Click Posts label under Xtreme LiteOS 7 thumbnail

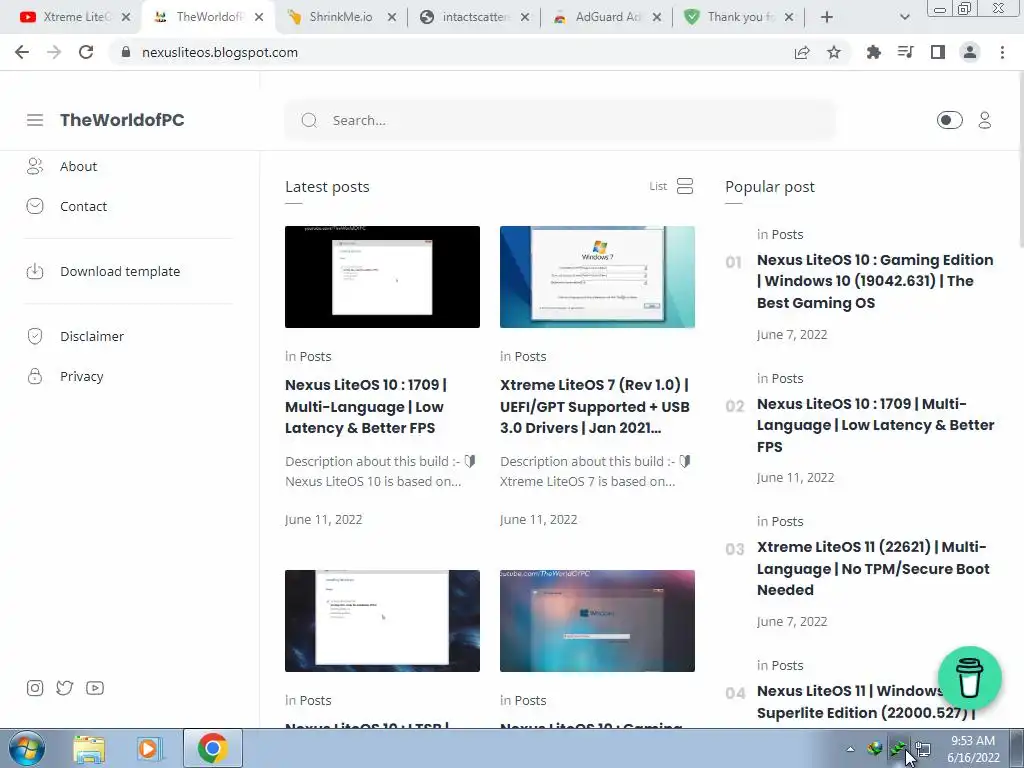point(530,357)
